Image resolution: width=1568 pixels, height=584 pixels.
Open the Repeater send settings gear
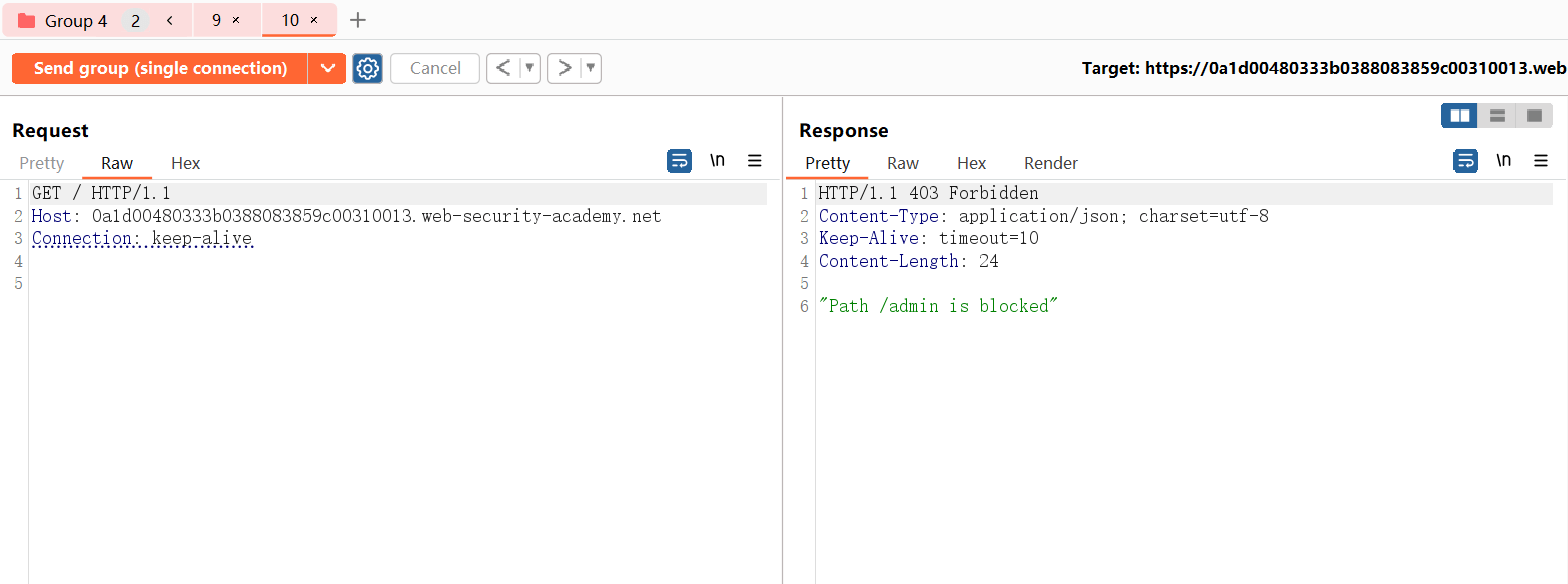click(368, 68)
